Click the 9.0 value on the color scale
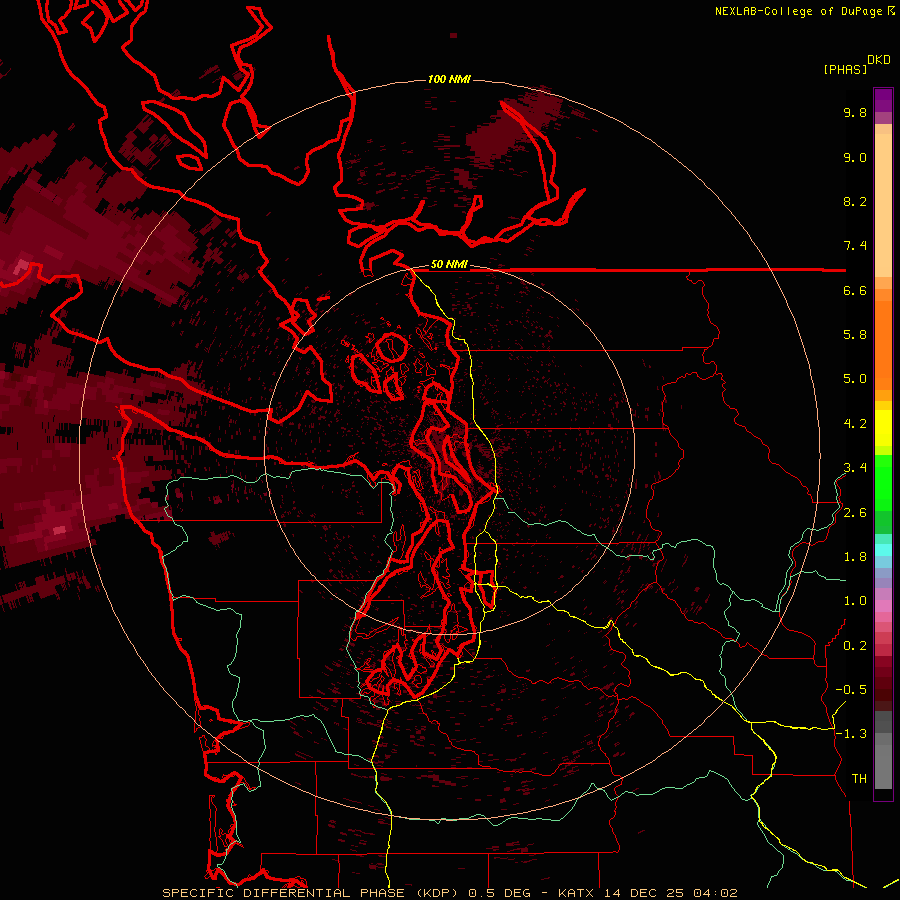Image resolution: width=900 pixels, height=900 pixels. coord(855,157)
